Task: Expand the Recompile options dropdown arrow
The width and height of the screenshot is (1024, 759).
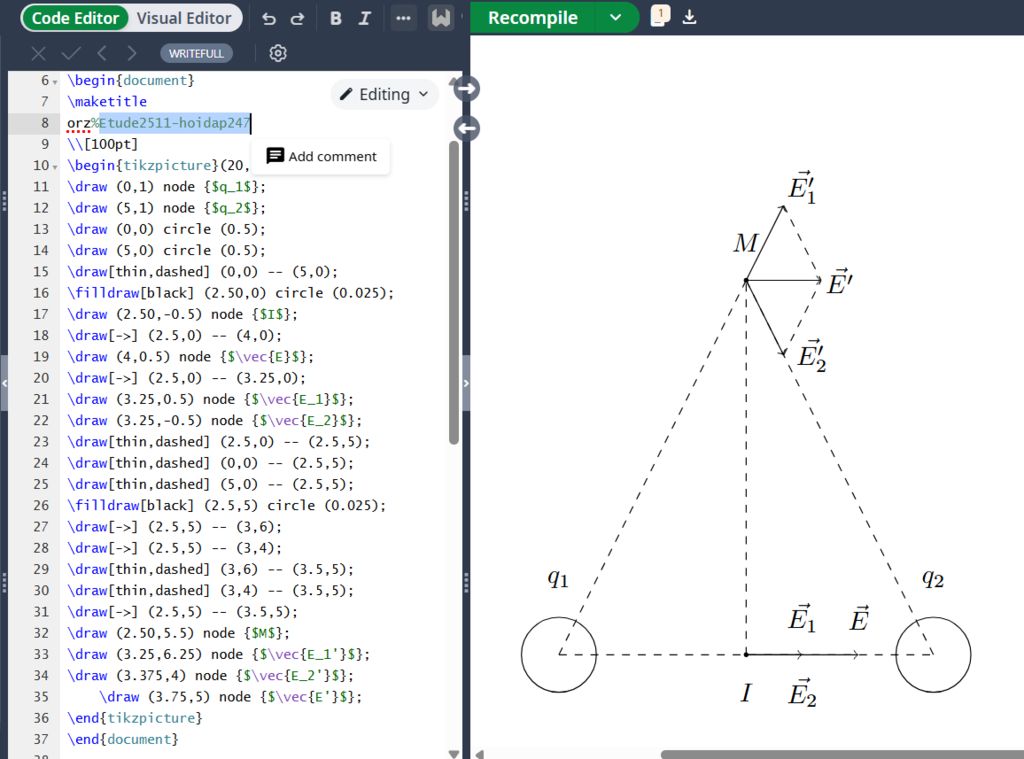Action: pyautogui.click(x=616, y=18)
